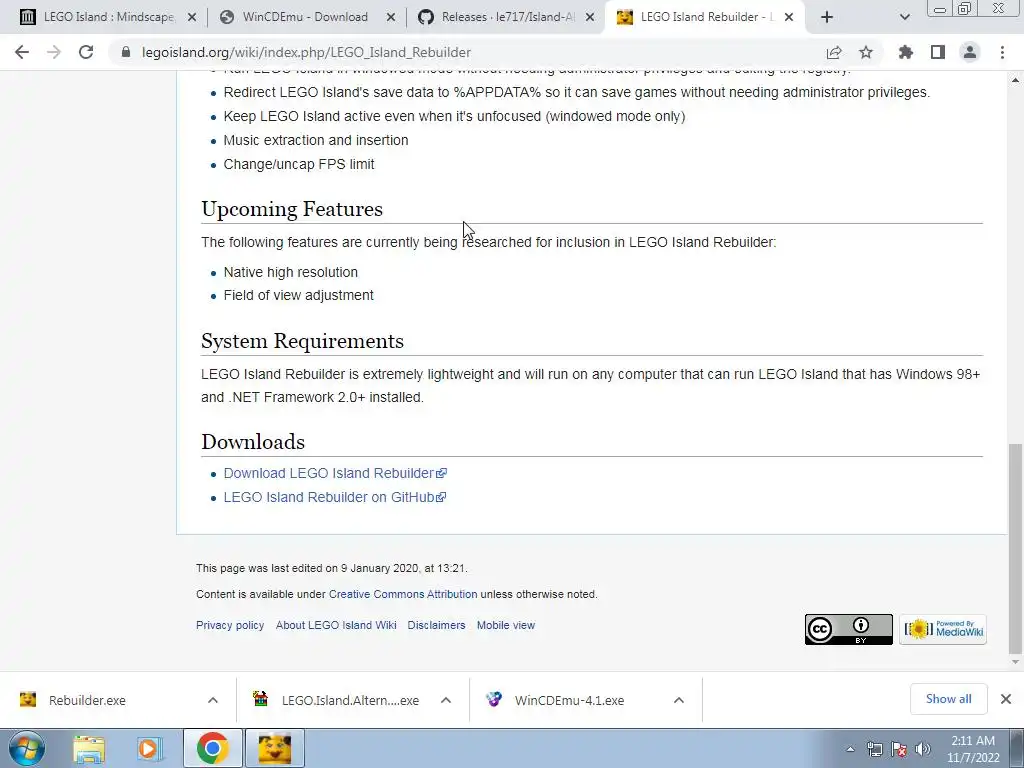Close the downloads bar
1024x768 pixels.
(1006, 699)
